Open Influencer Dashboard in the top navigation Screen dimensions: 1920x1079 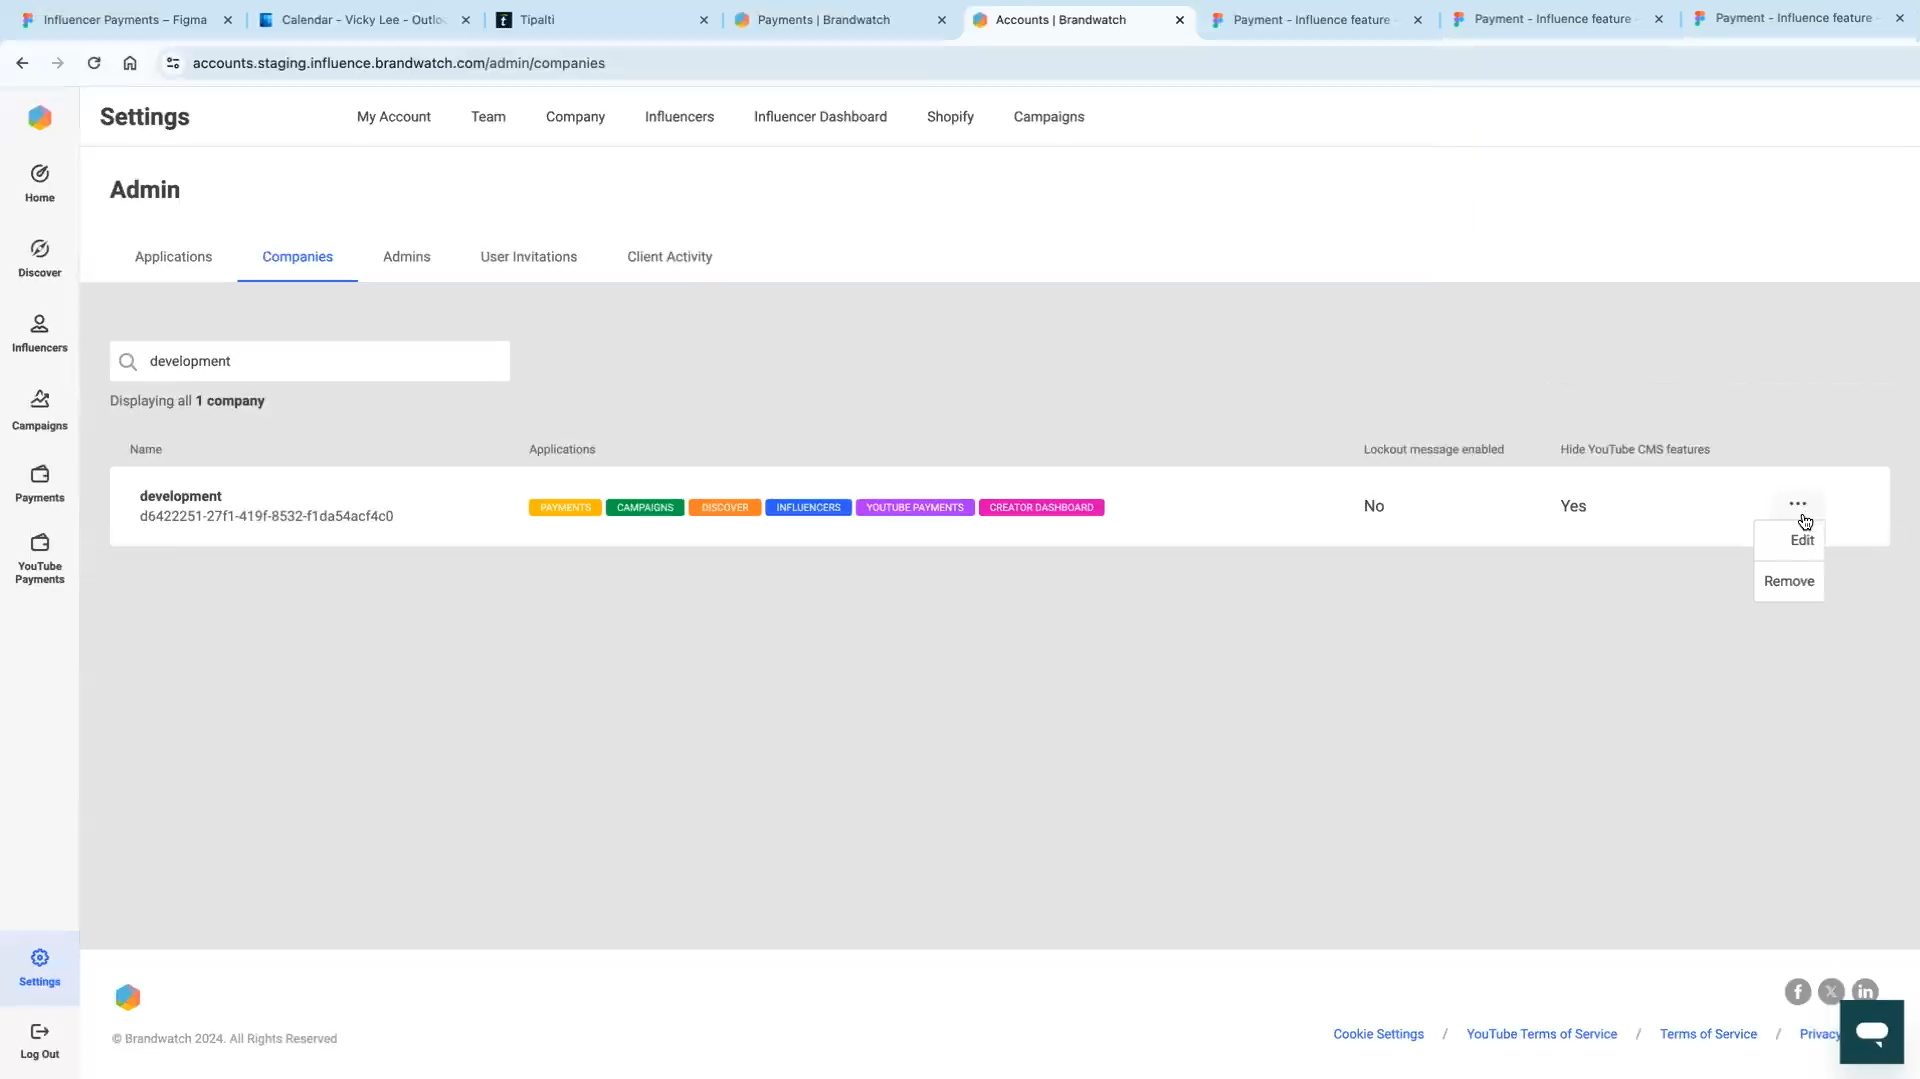point(820,117)
